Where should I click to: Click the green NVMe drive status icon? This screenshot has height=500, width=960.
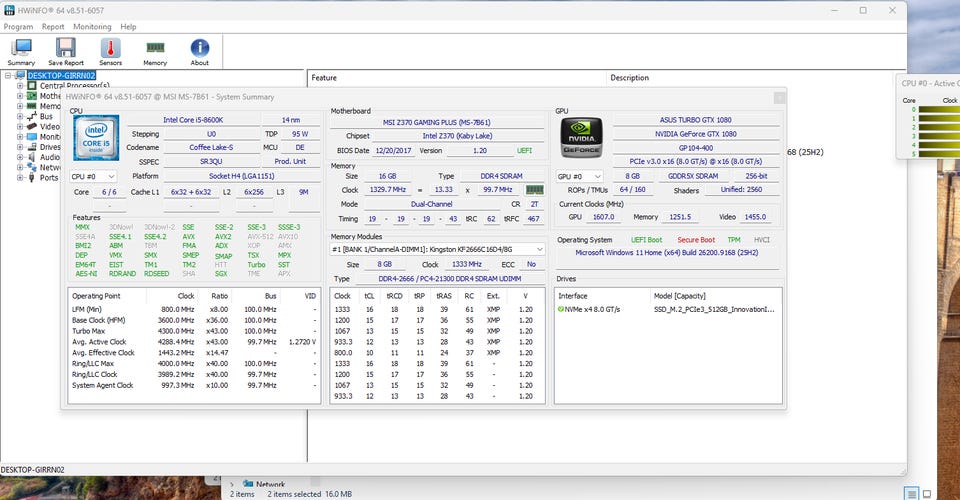tap(561, 309)
